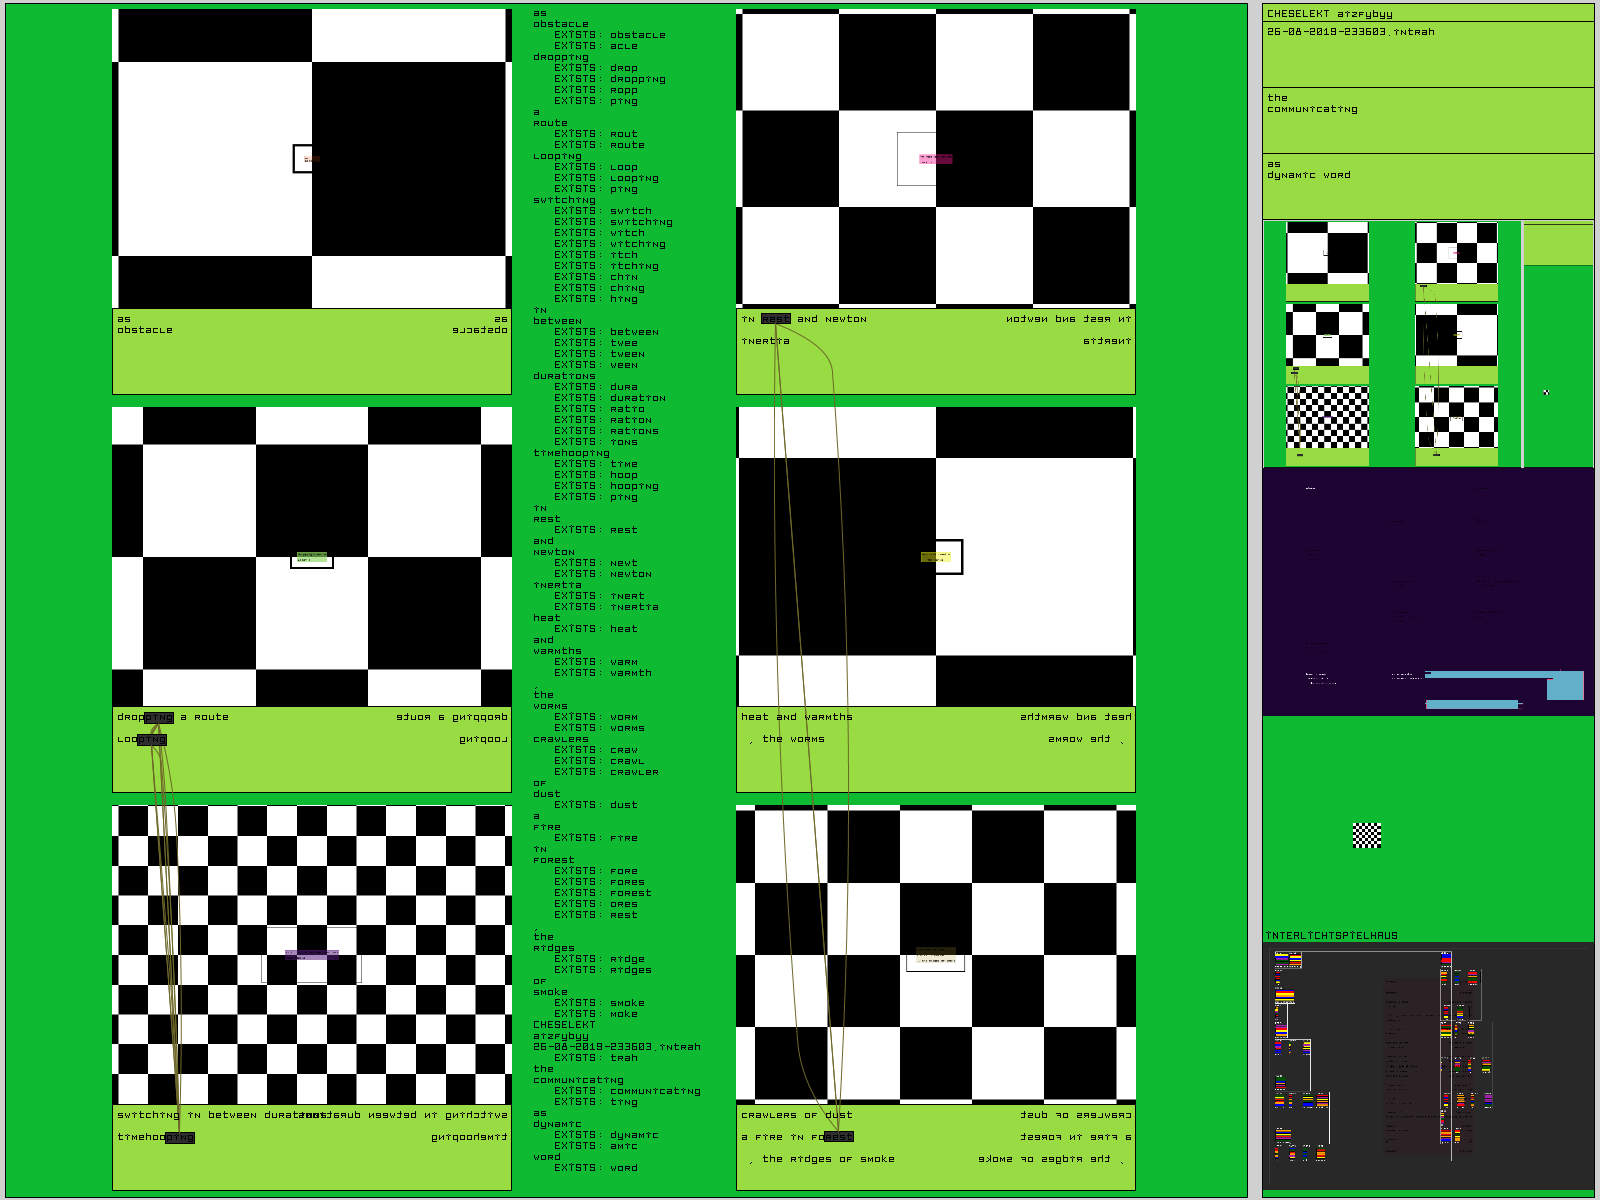The image size is (1600, 1200).
Task: Click highlighted "rest" in "in rest and newton"
Action: [x=776, y=319]
